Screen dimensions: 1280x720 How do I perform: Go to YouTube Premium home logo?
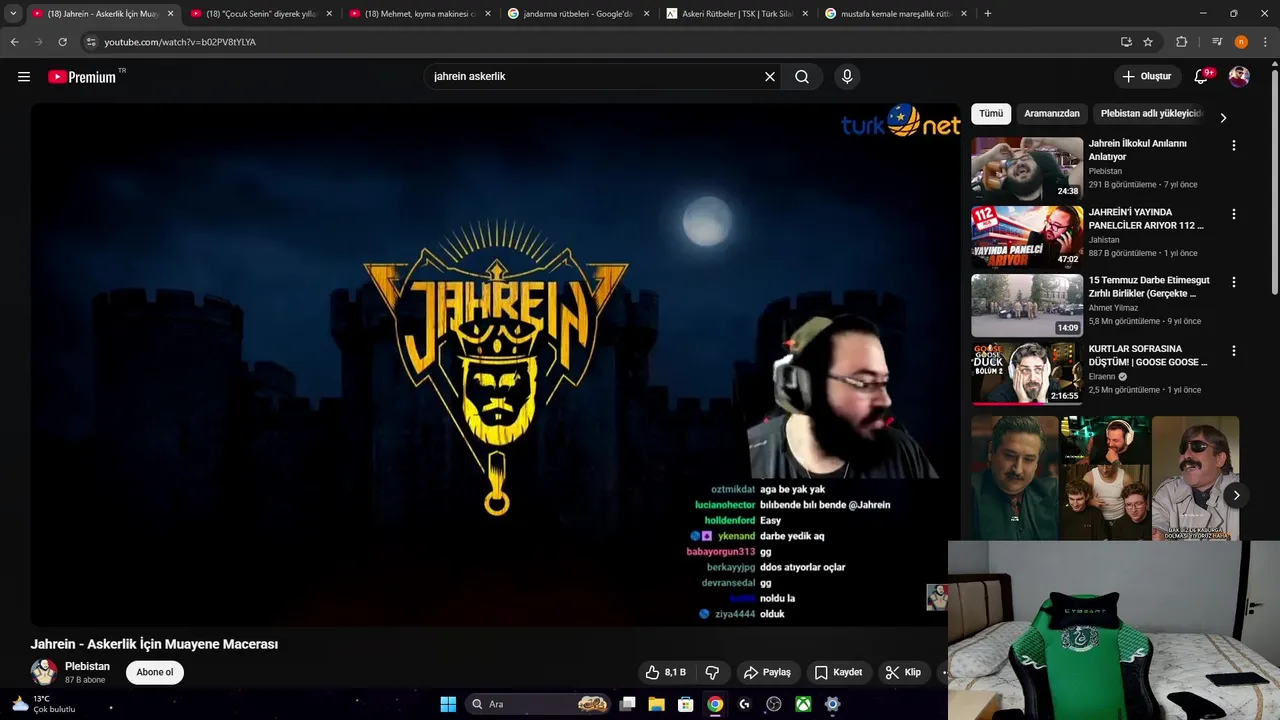(x=82, y=77)
